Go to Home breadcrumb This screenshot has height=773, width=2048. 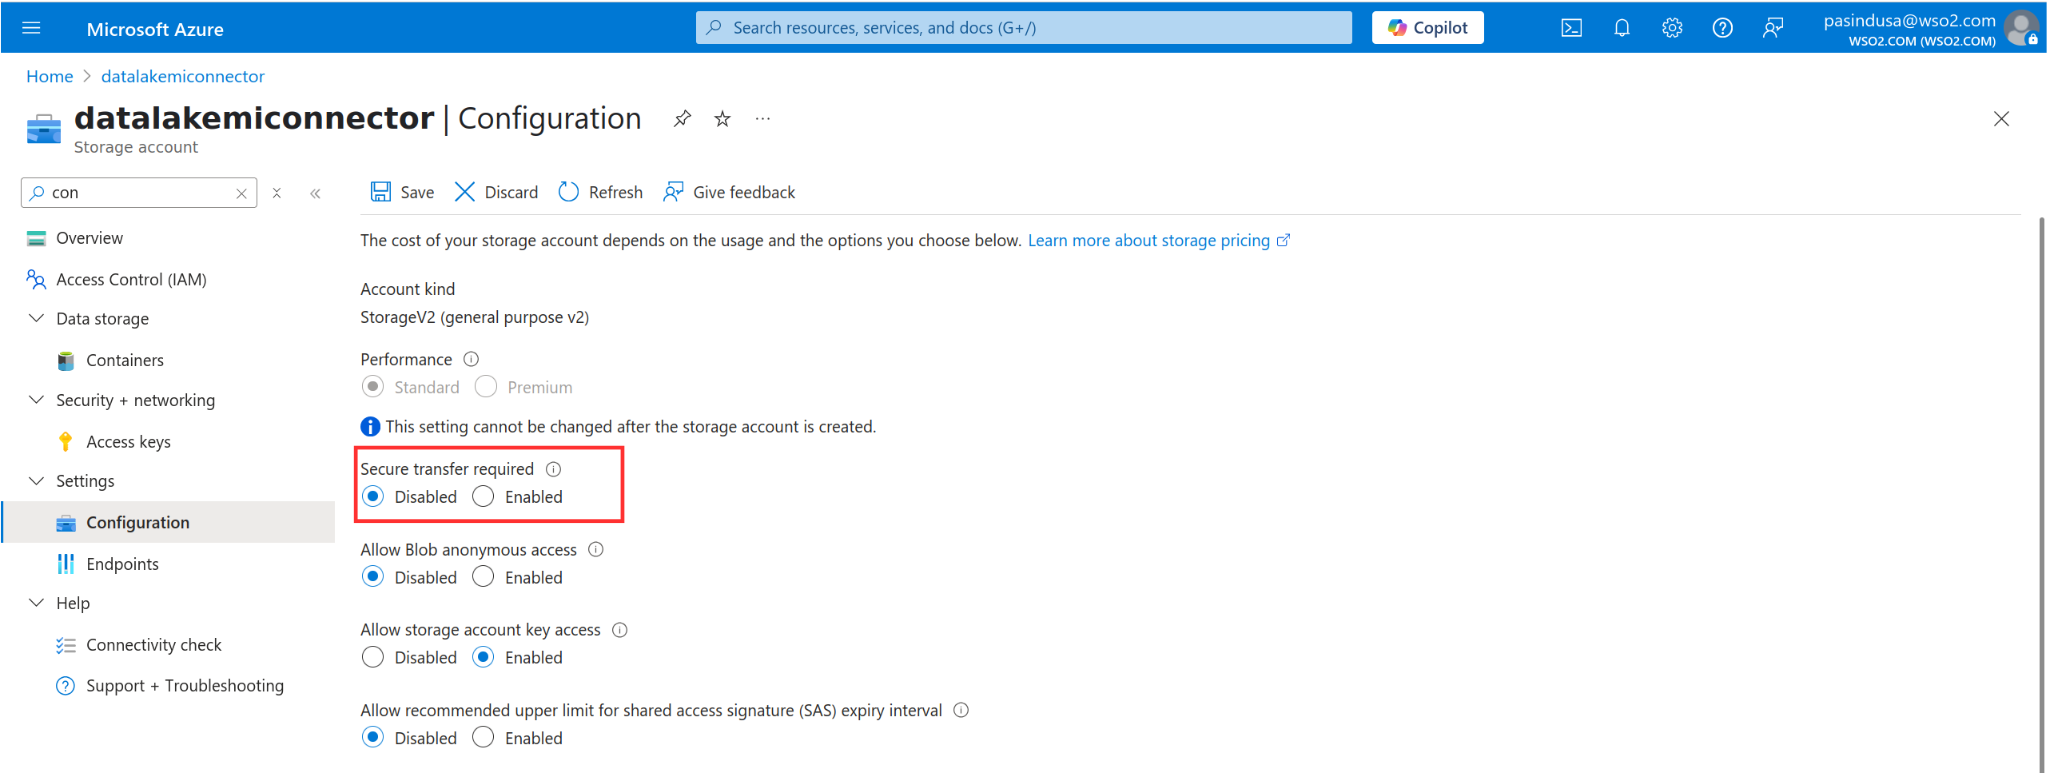click(x=50, y=76)
